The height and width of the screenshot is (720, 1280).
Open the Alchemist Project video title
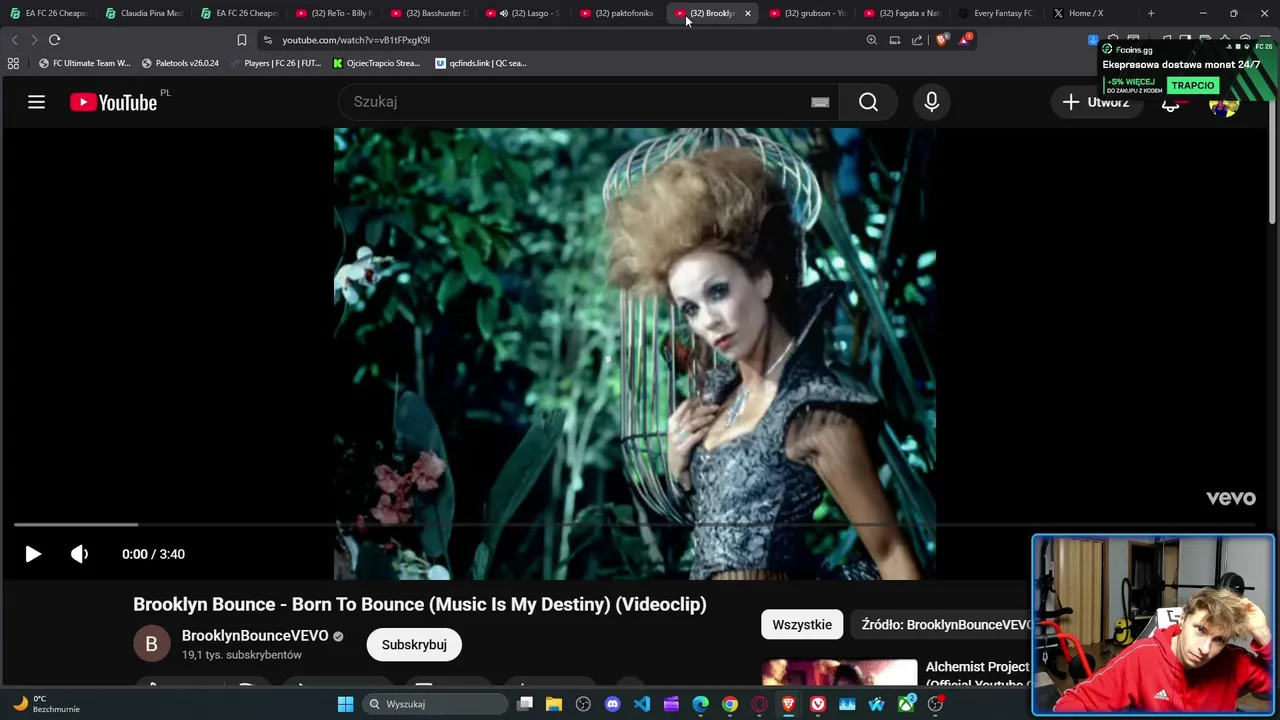click(x=977, y=675)
